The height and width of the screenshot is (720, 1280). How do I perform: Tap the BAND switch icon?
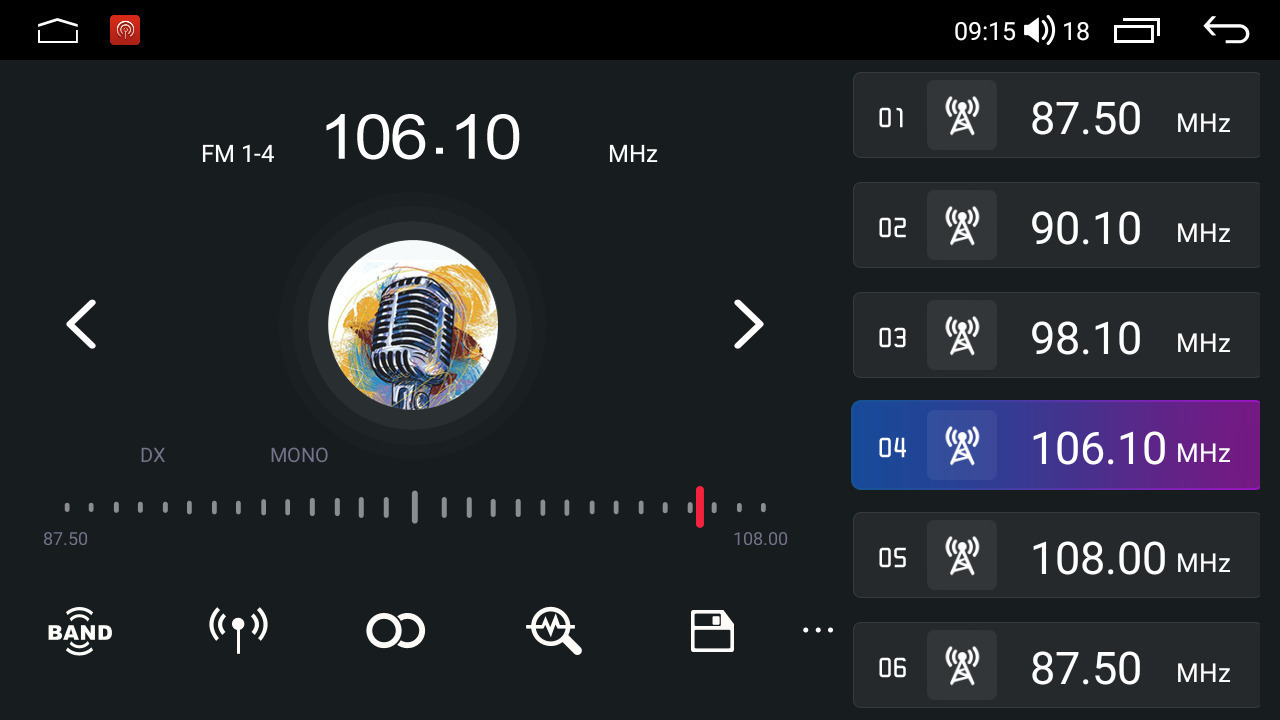(x=80, y=631)
